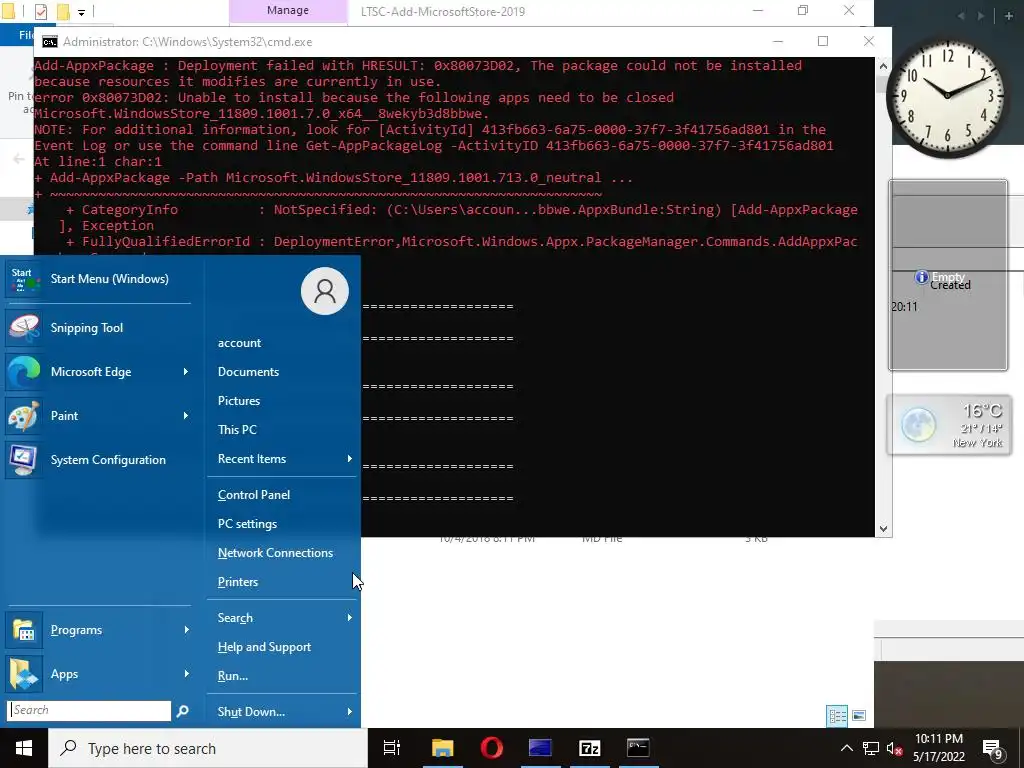Image resolution: width=1024 pixels, height=768 pixels.
Task: Click the gadget sidebar add plus icon
Action: 1008,16
